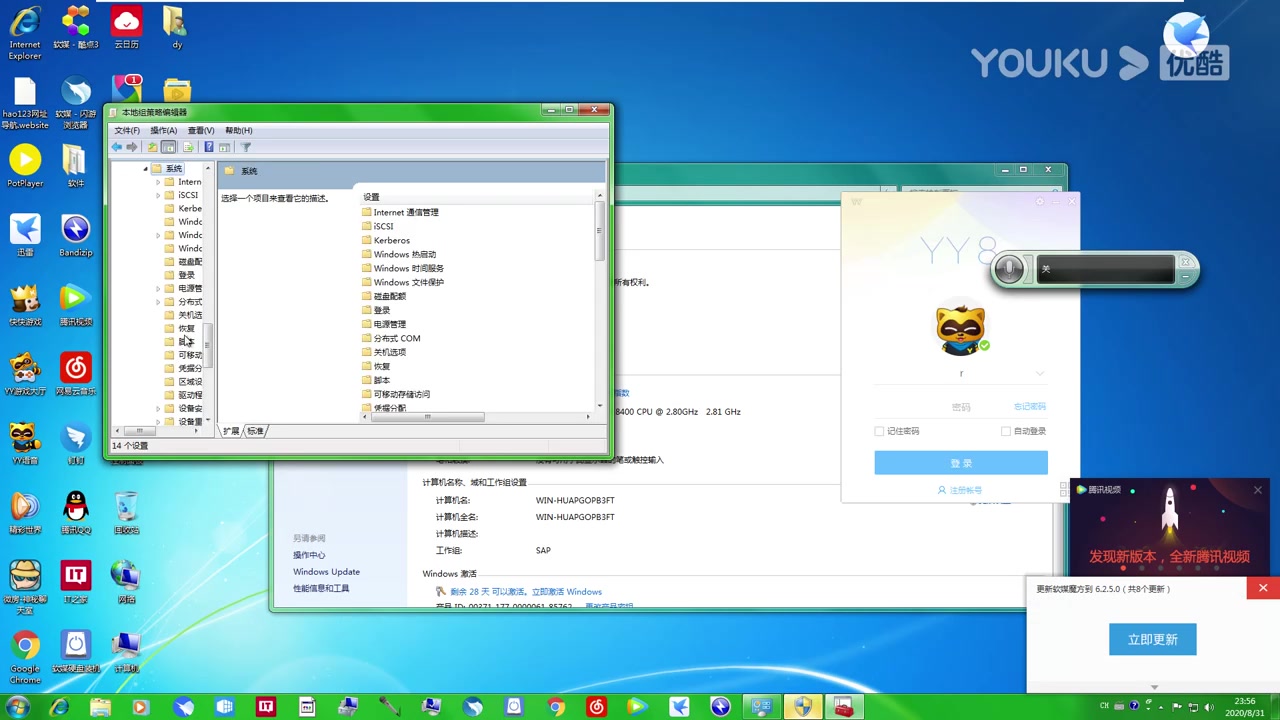Select the Windows 时间服务 folder
This screenshot has height=720, width=1280.
tap(403, 268)
